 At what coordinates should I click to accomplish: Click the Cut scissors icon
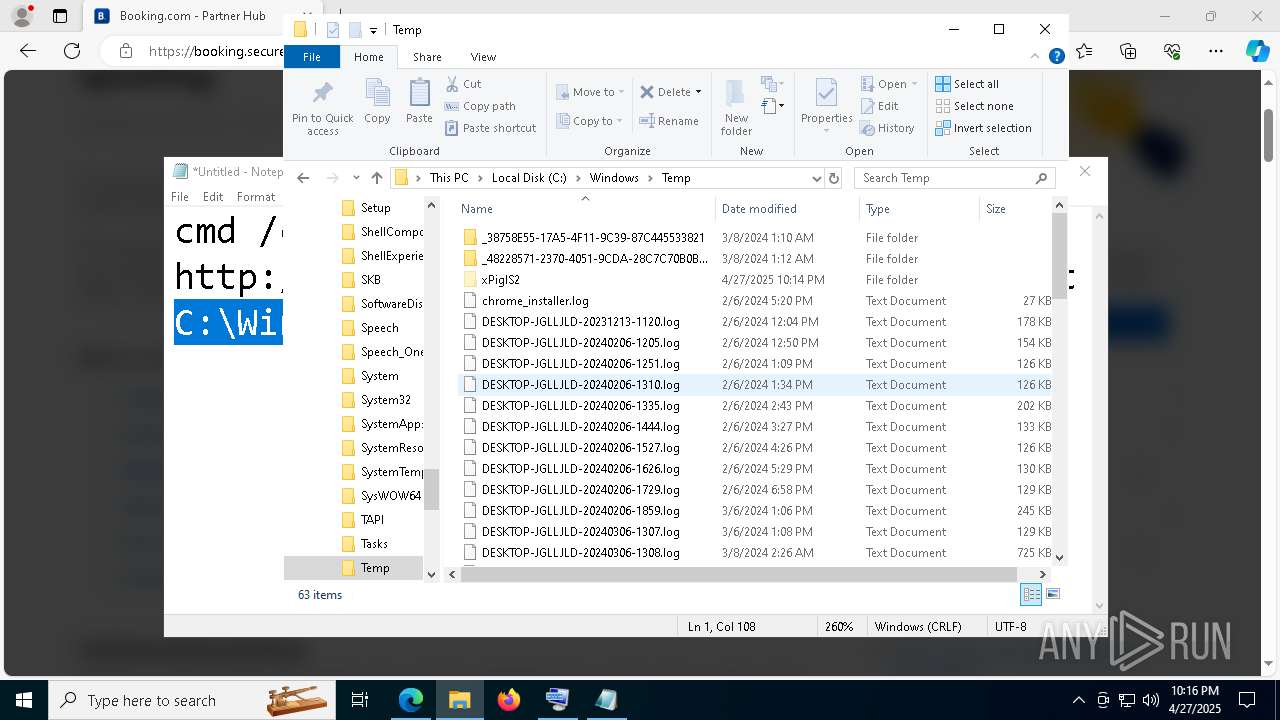pos(452,84)
